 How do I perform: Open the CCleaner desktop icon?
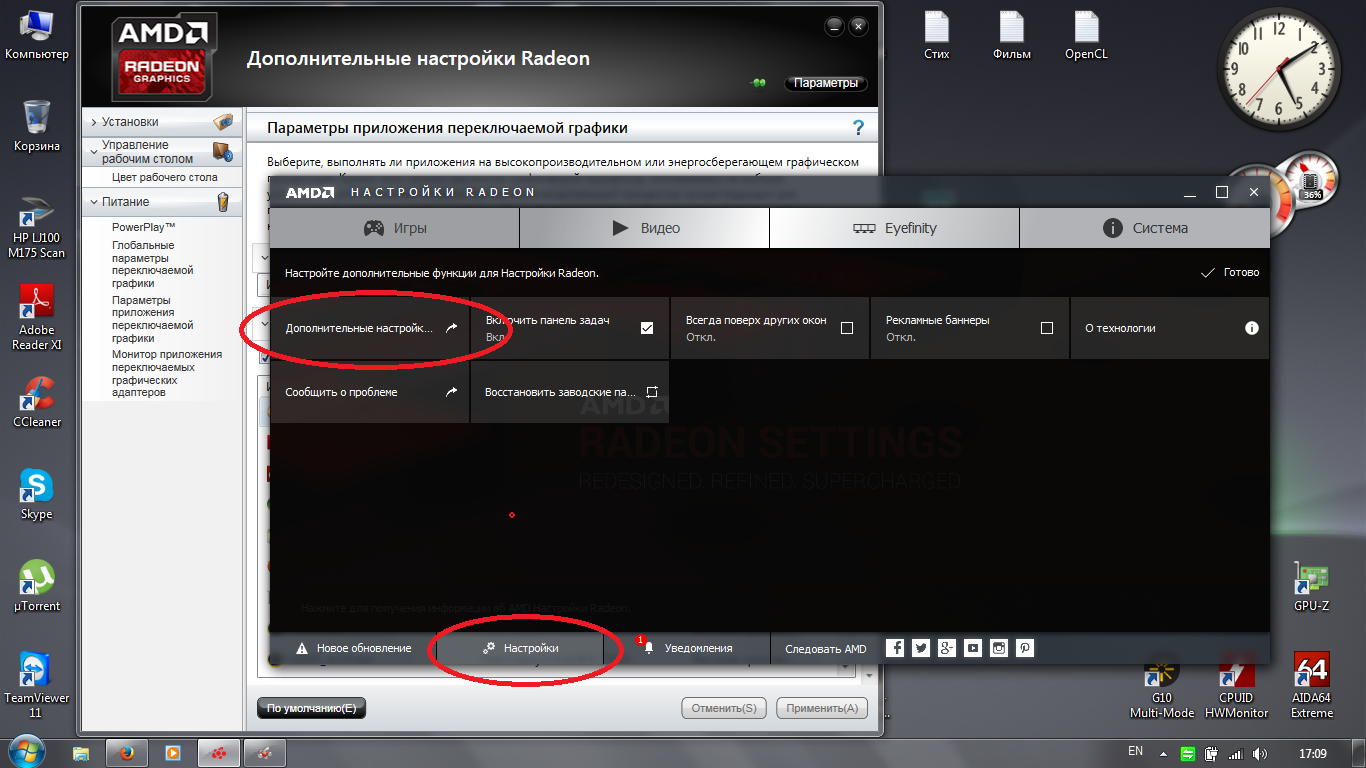click(37, 403)
